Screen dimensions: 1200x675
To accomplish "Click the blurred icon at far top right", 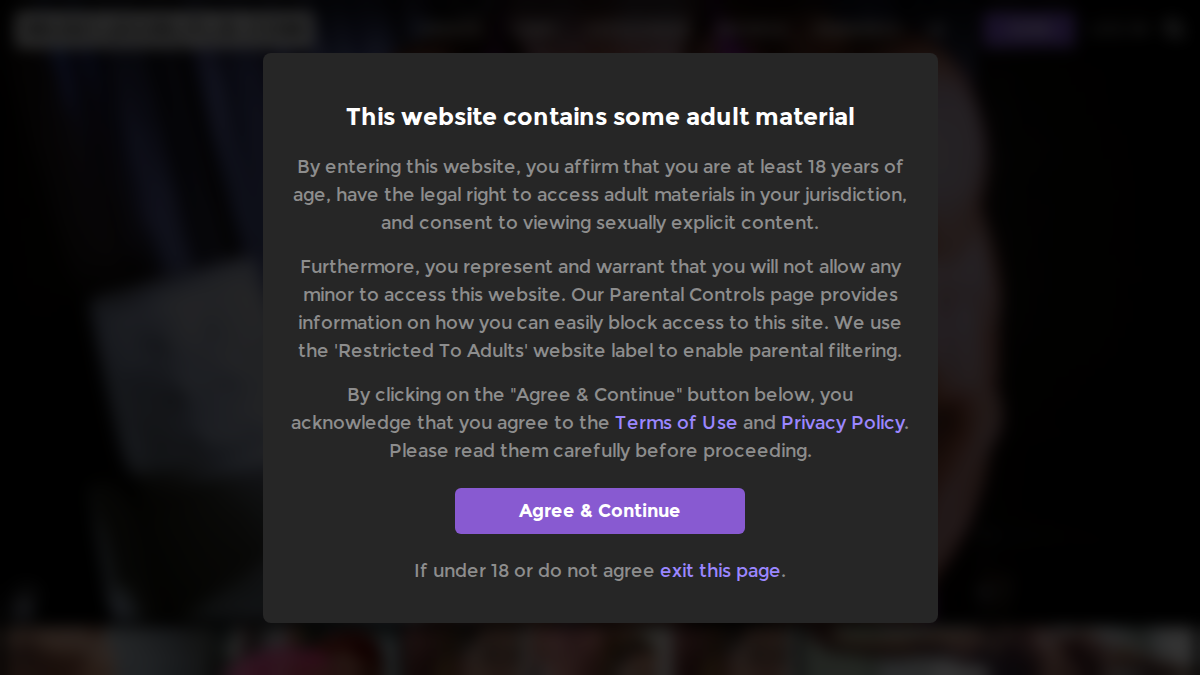I will [x=1174, y=29].
